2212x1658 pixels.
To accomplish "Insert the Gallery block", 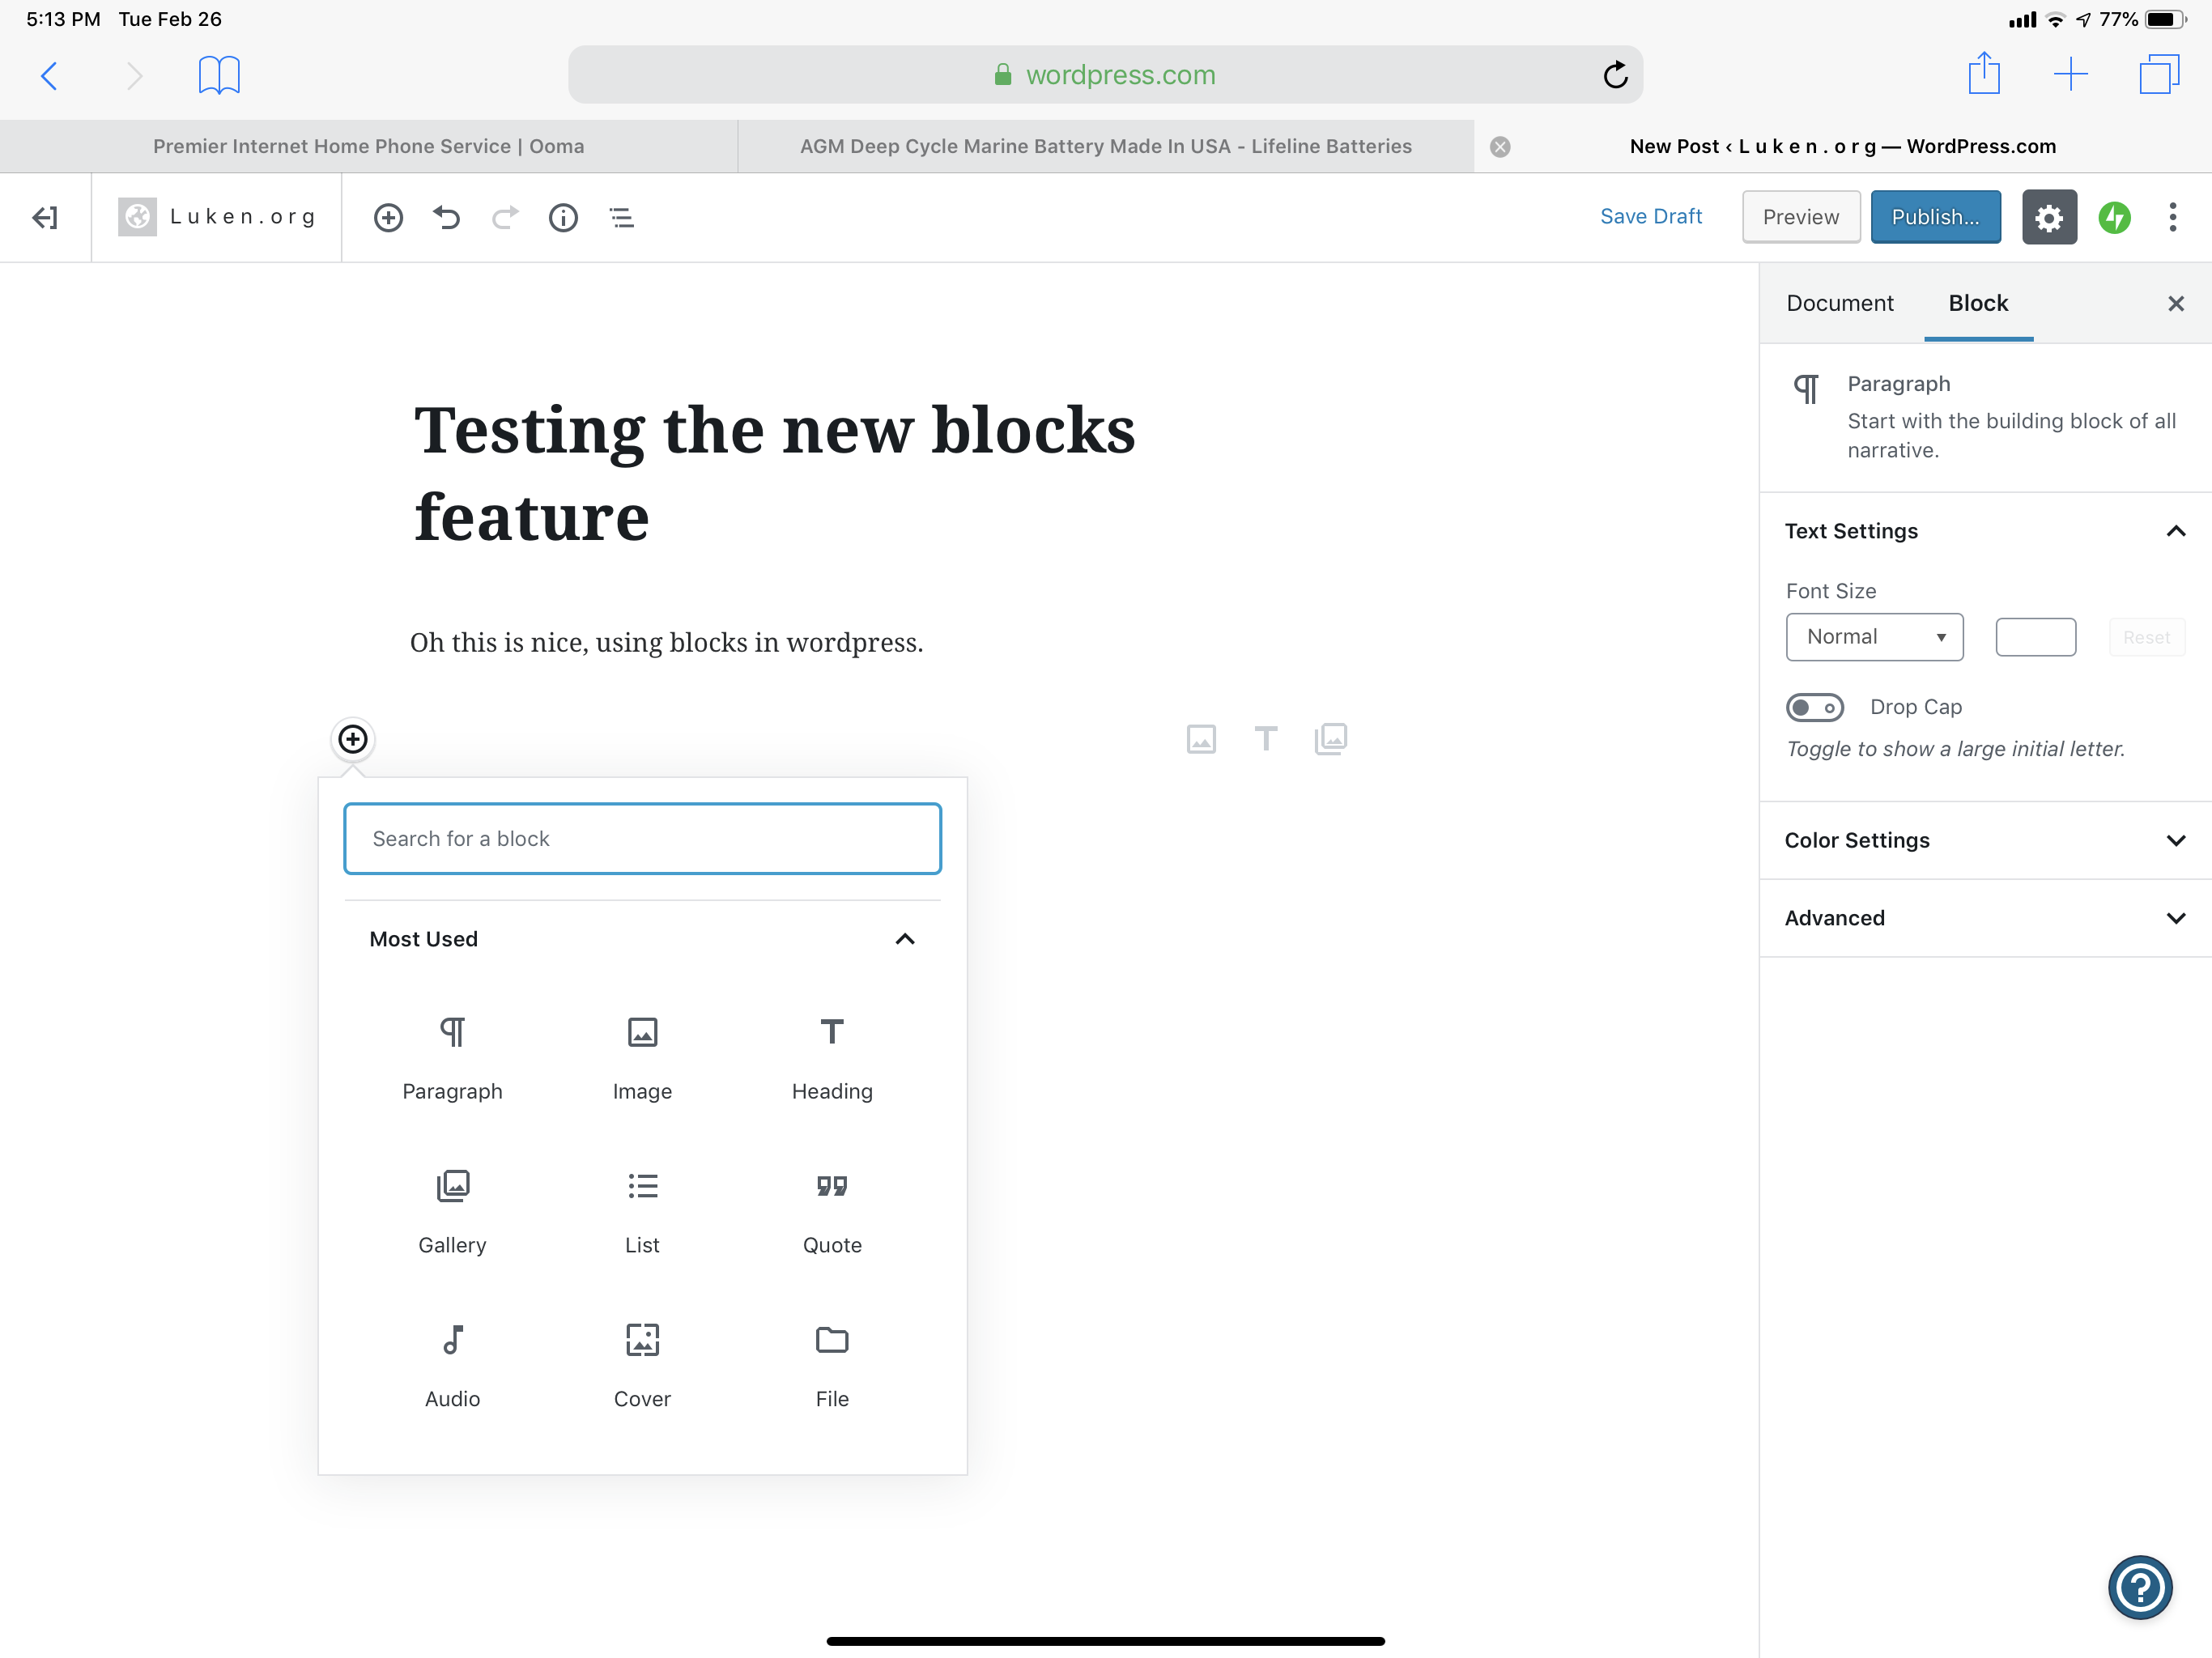I will 452,1211.
